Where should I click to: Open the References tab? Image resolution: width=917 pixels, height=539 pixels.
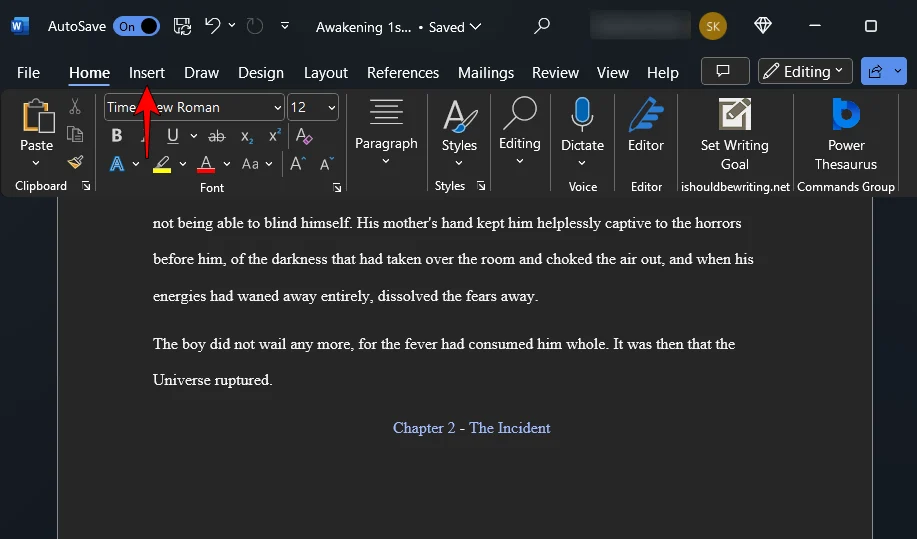pyautogui.click(x=403, y=73)
